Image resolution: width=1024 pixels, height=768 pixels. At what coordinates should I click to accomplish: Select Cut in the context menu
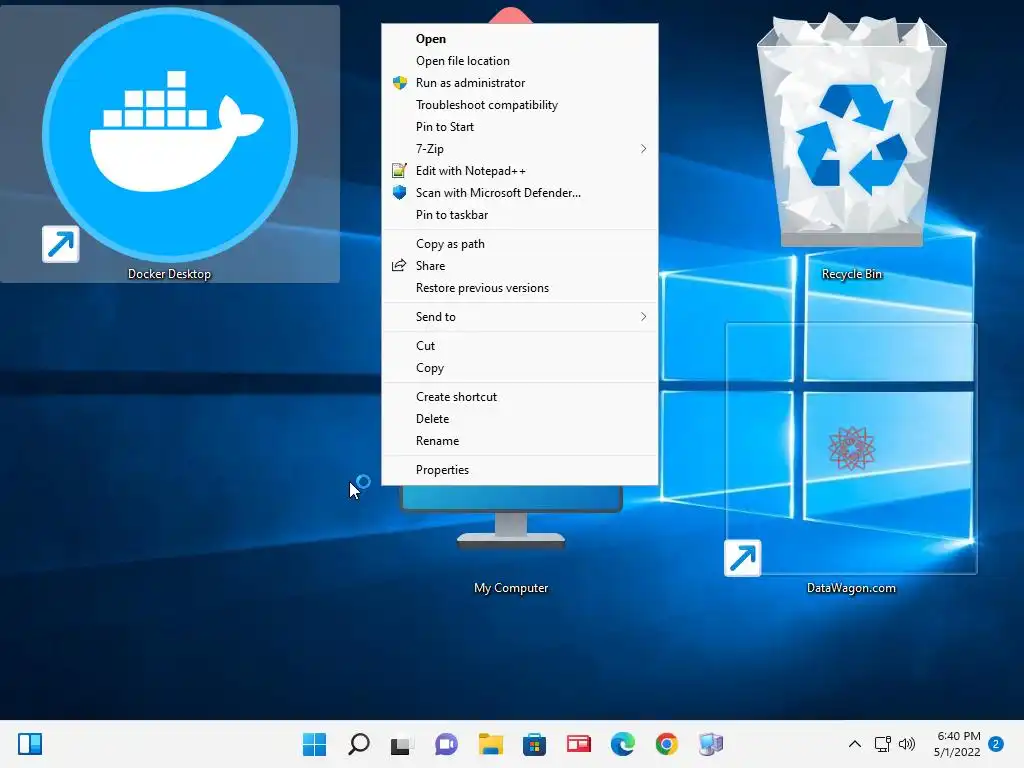coord(520,345)
